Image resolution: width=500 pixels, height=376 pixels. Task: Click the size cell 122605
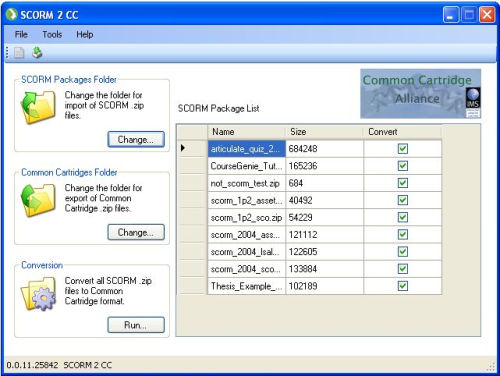tap(324, 252)
